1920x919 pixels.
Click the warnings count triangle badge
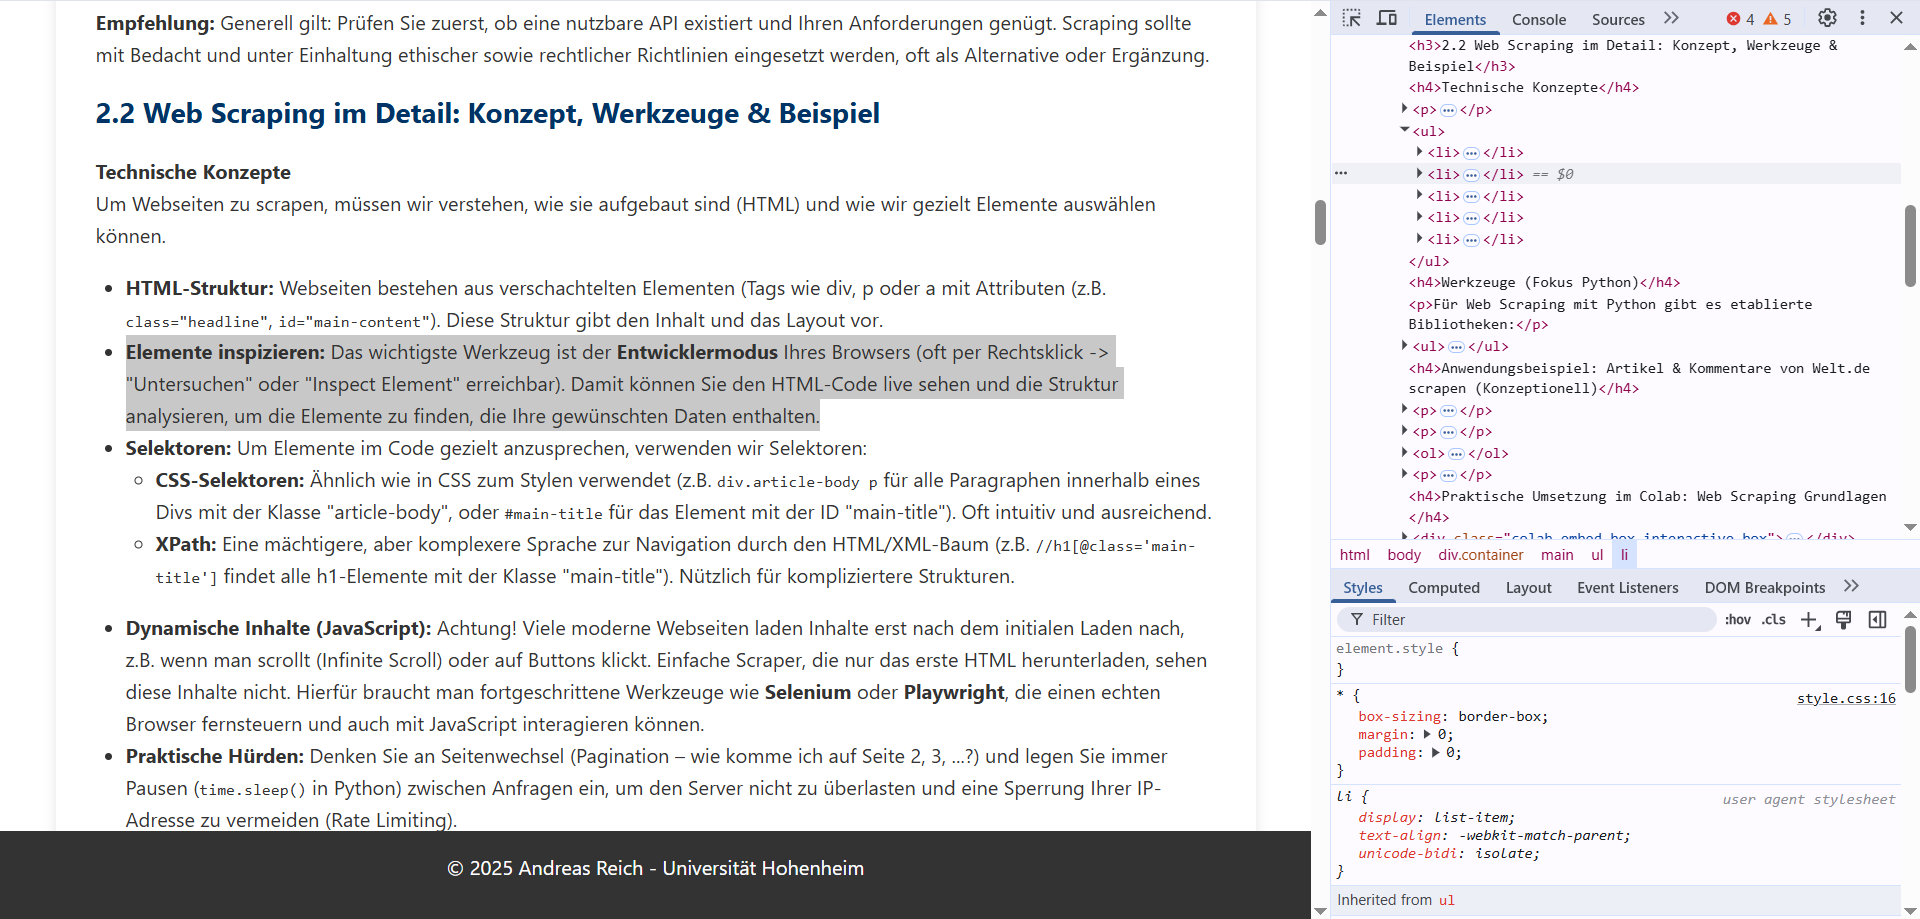pyautogui.click(x=1778, y=19)
